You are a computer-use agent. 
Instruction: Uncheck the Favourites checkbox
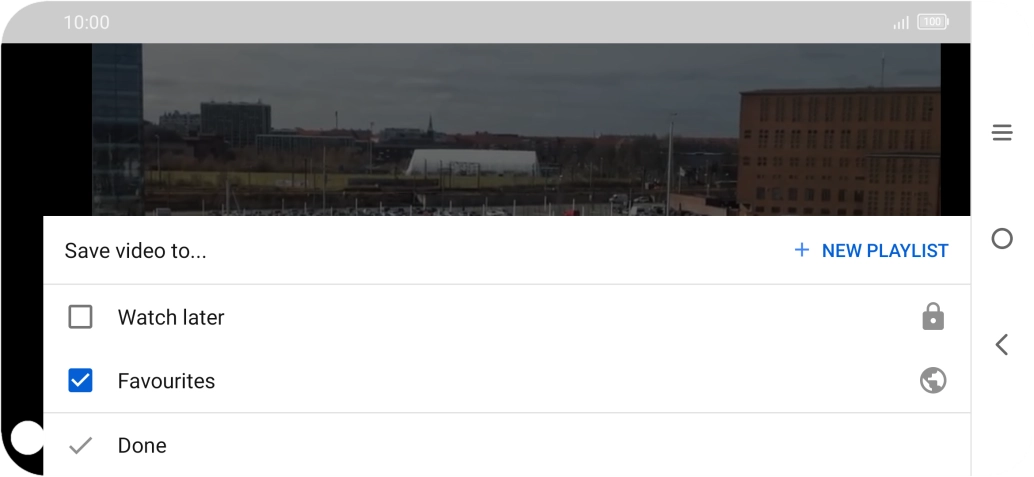point(80,381)
